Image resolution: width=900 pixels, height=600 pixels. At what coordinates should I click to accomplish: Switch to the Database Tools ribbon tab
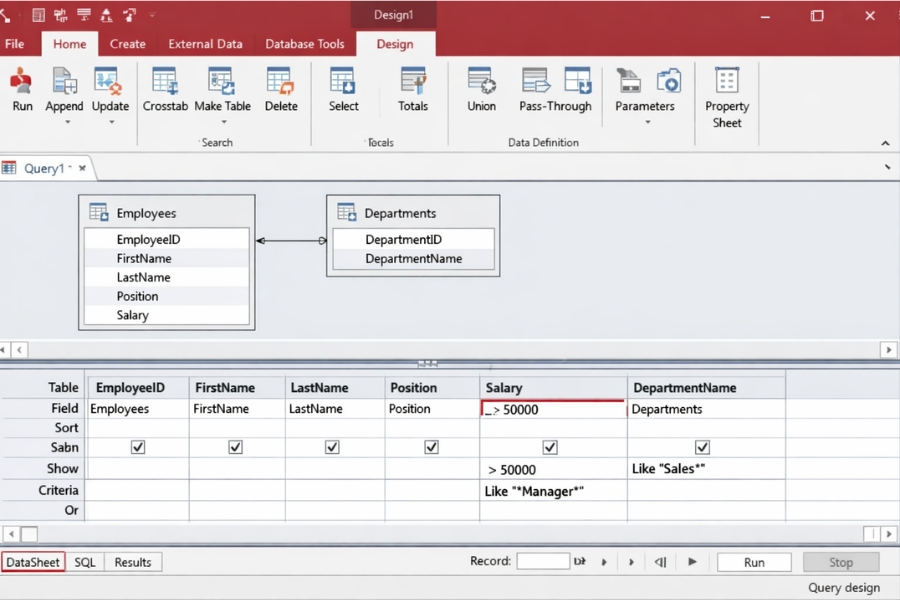point(305,44)
